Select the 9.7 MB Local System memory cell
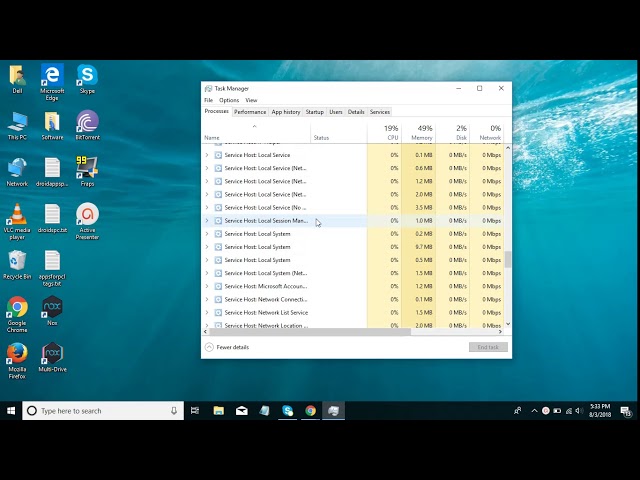Image resolution: width=640 pixels, height=480 pixels. pyautogui.click(x=418, y=247)
